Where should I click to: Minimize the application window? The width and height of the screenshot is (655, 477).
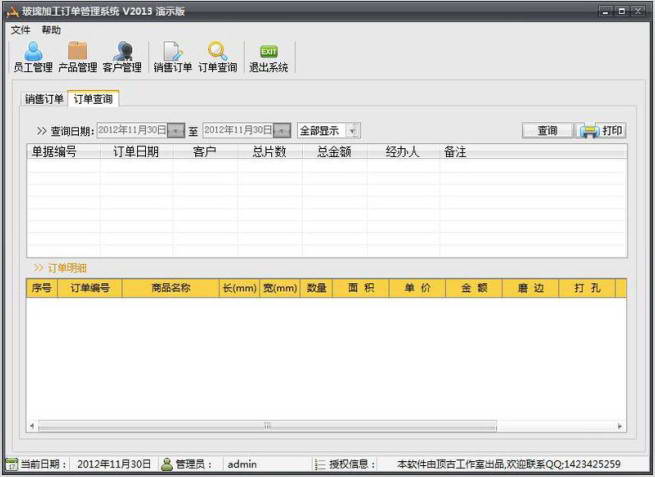coord(606,11)
